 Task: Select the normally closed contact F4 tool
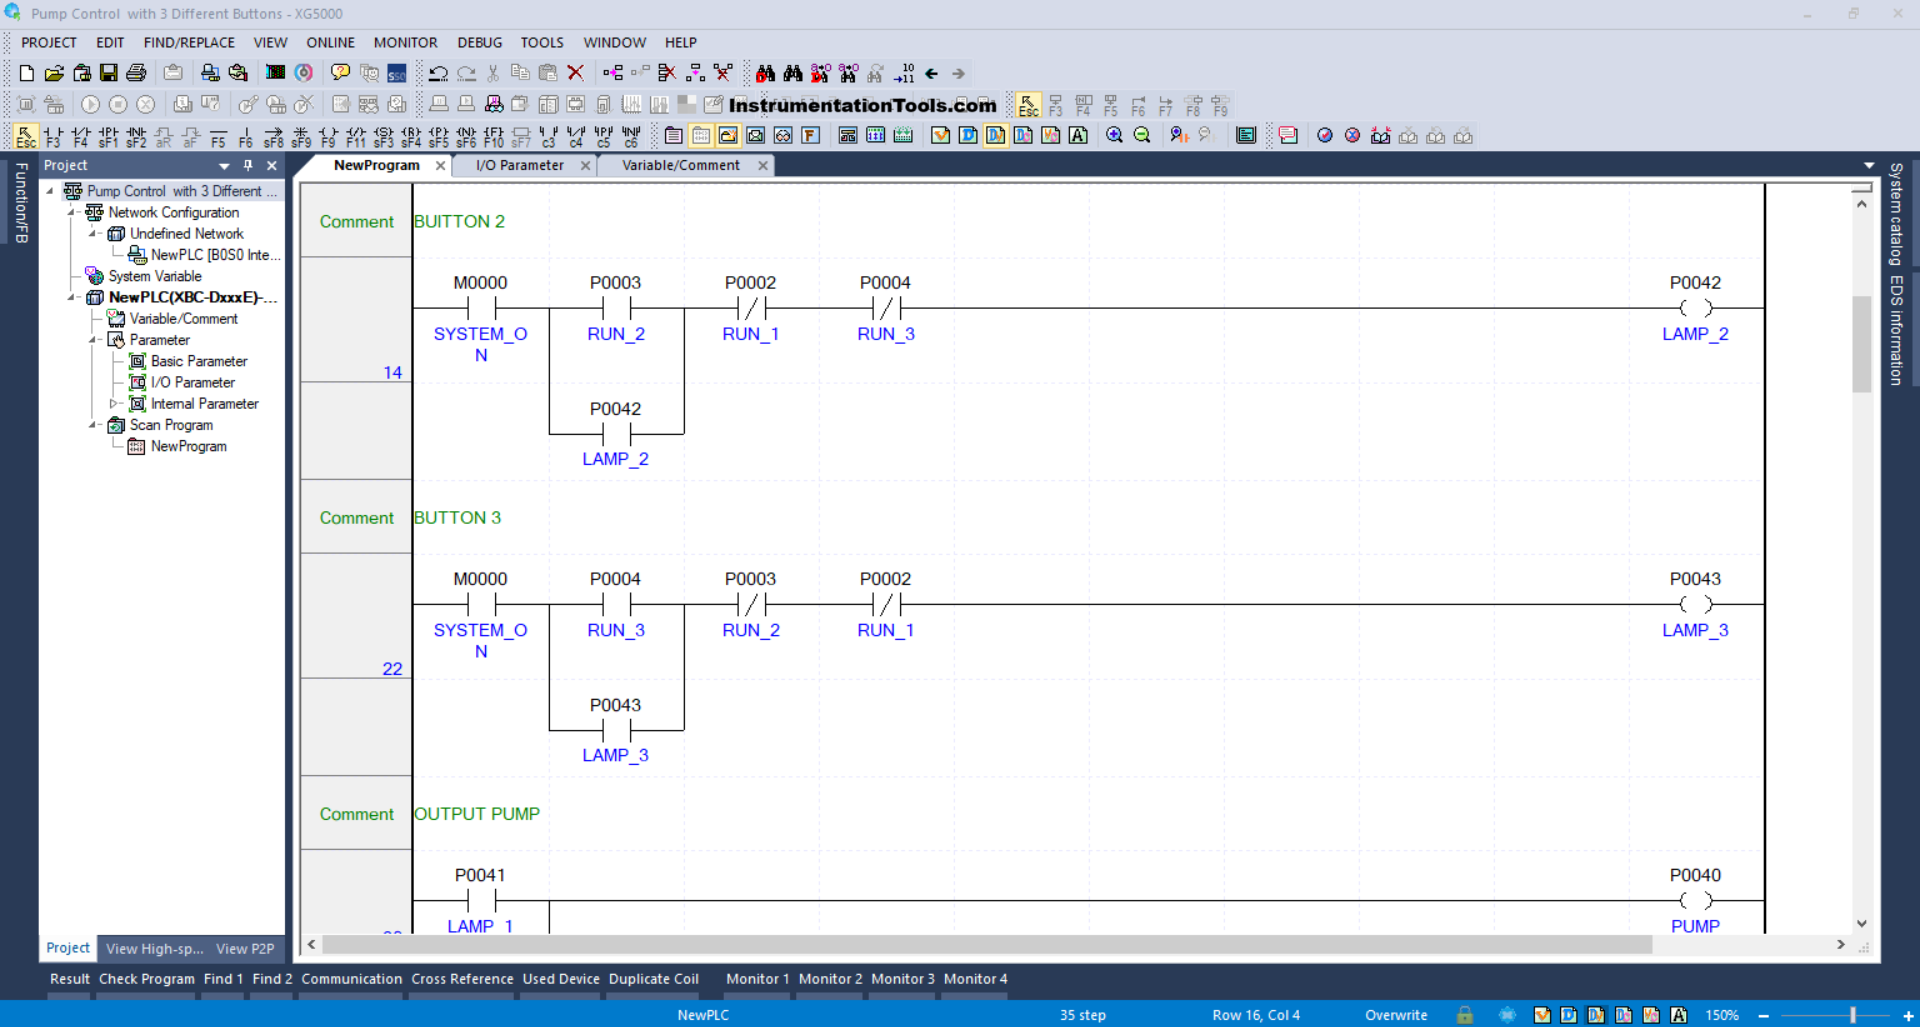coord(81,136)
